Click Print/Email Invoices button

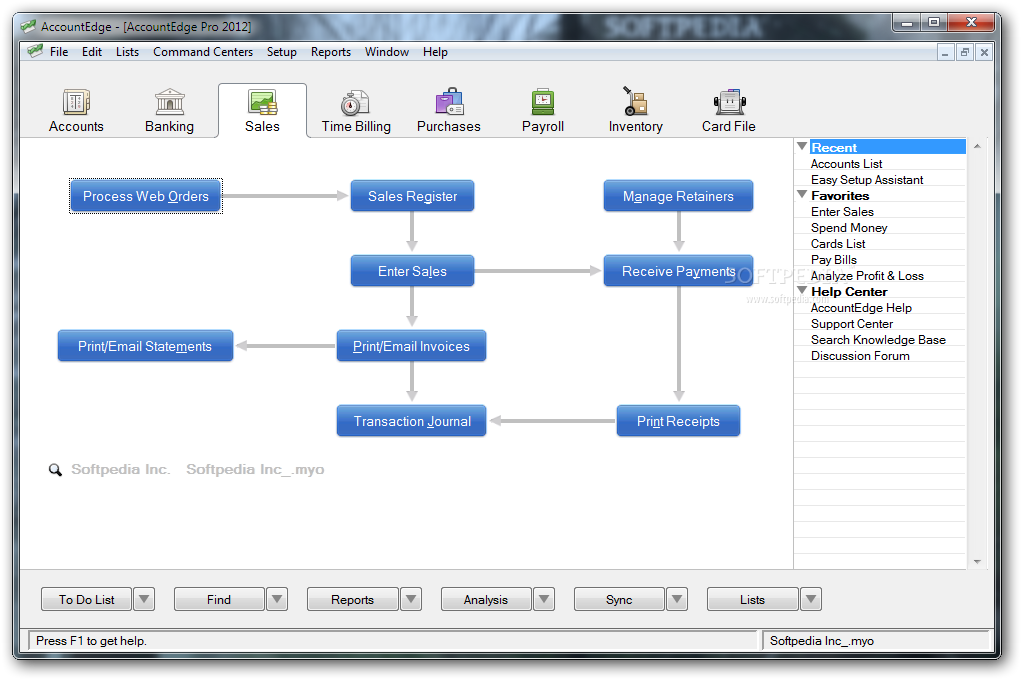[411, 346]
